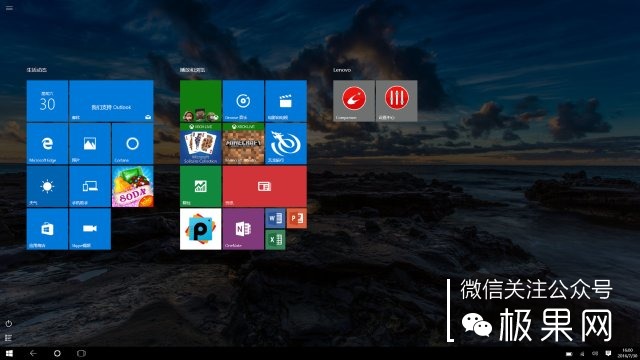
Task: Open the blue dragon logo tile
Action: (286, 144)
